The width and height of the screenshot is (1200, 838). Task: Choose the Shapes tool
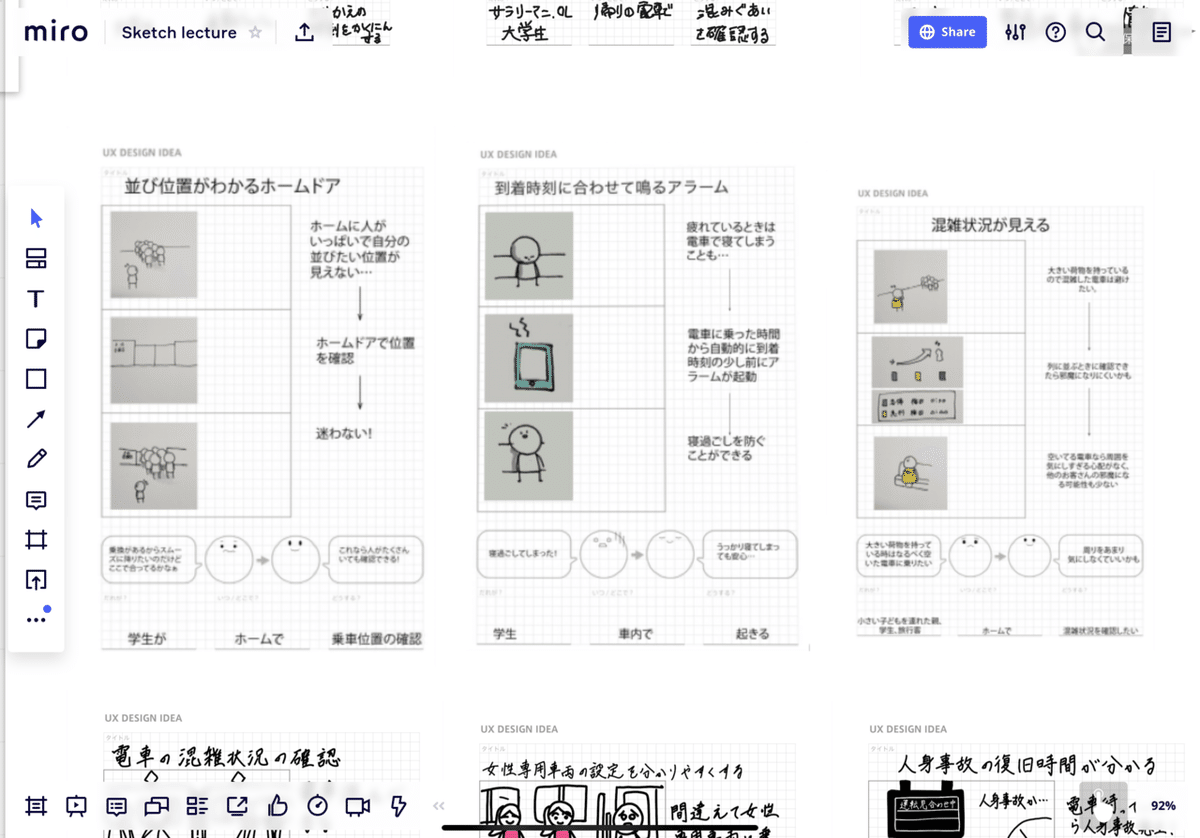click(35, 378)
